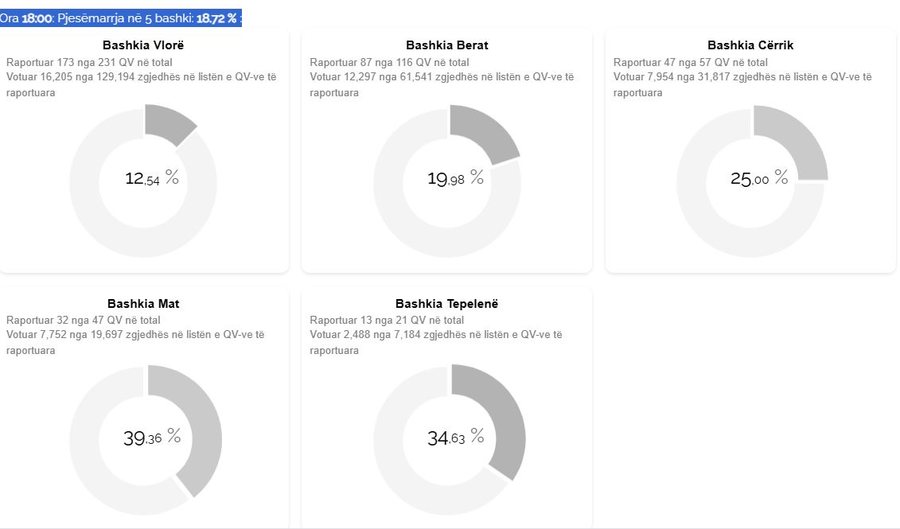Click the Bashkia Mat card title
Viewport: 900px width, 529px height.
tap(143, 304)
